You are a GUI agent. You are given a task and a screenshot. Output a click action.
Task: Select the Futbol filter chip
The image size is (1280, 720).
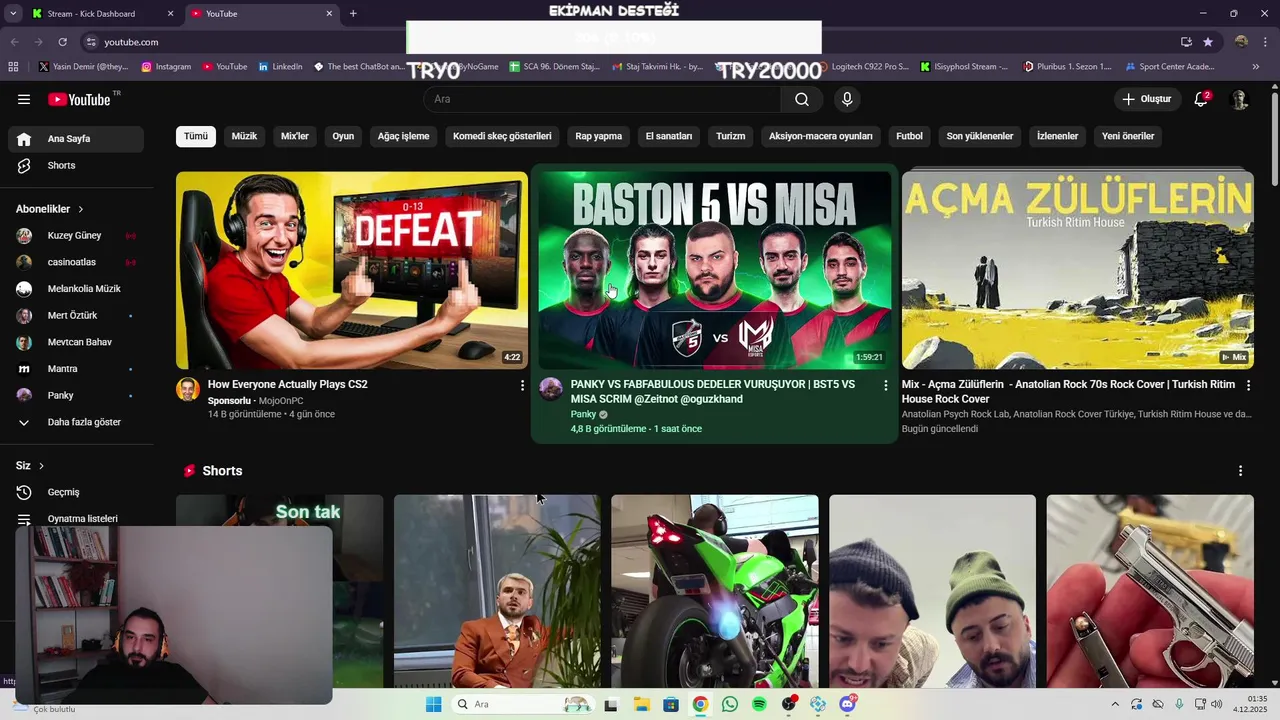(x=909, y=136)
